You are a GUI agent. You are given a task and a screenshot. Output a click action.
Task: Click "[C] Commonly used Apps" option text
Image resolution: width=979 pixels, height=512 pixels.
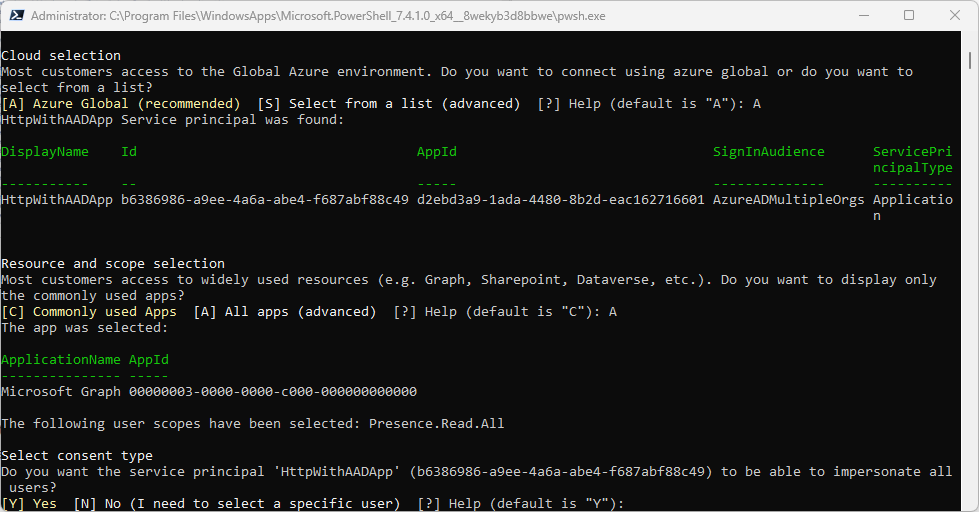coord(89,312)
